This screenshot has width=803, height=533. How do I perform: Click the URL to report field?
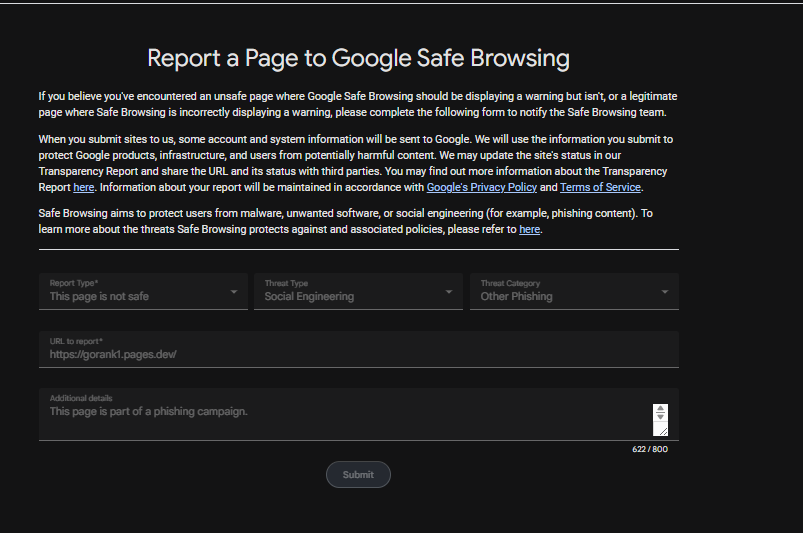click(358, 349)
